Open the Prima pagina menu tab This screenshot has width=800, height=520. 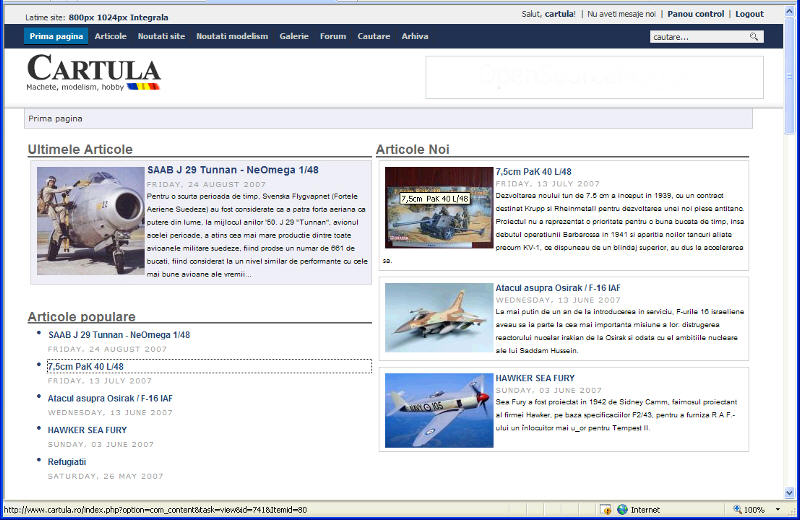[x=56, y=36]
